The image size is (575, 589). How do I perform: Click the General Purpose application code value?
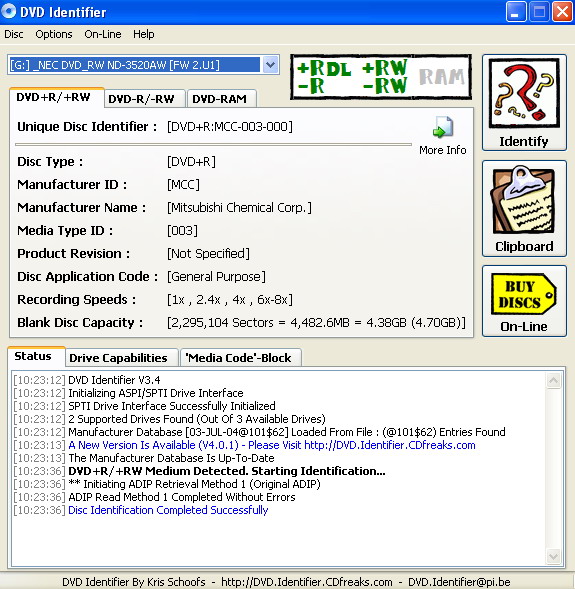217,277
